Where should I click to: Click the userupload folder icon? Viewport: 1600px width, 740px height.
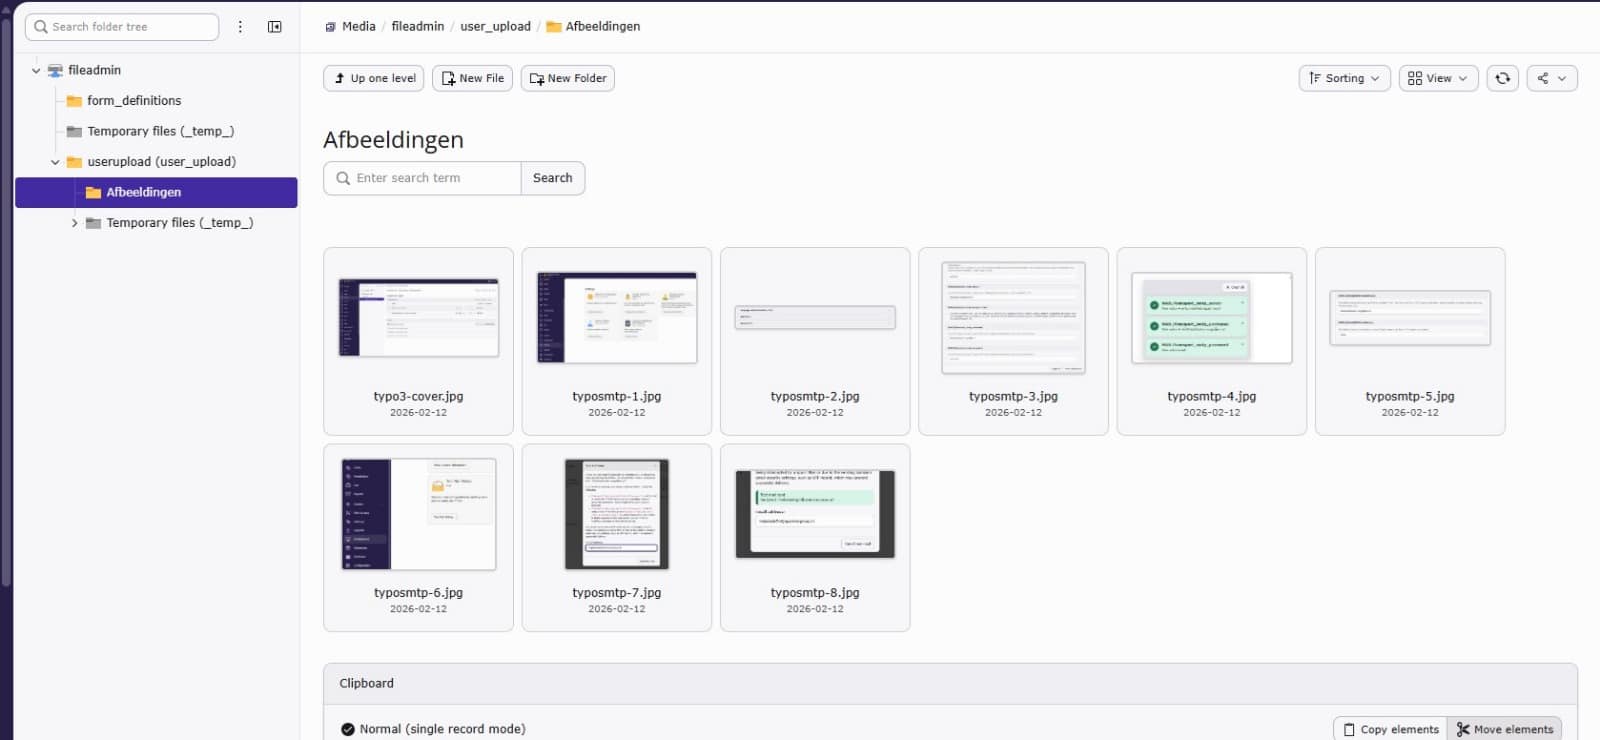click(74, 162)
